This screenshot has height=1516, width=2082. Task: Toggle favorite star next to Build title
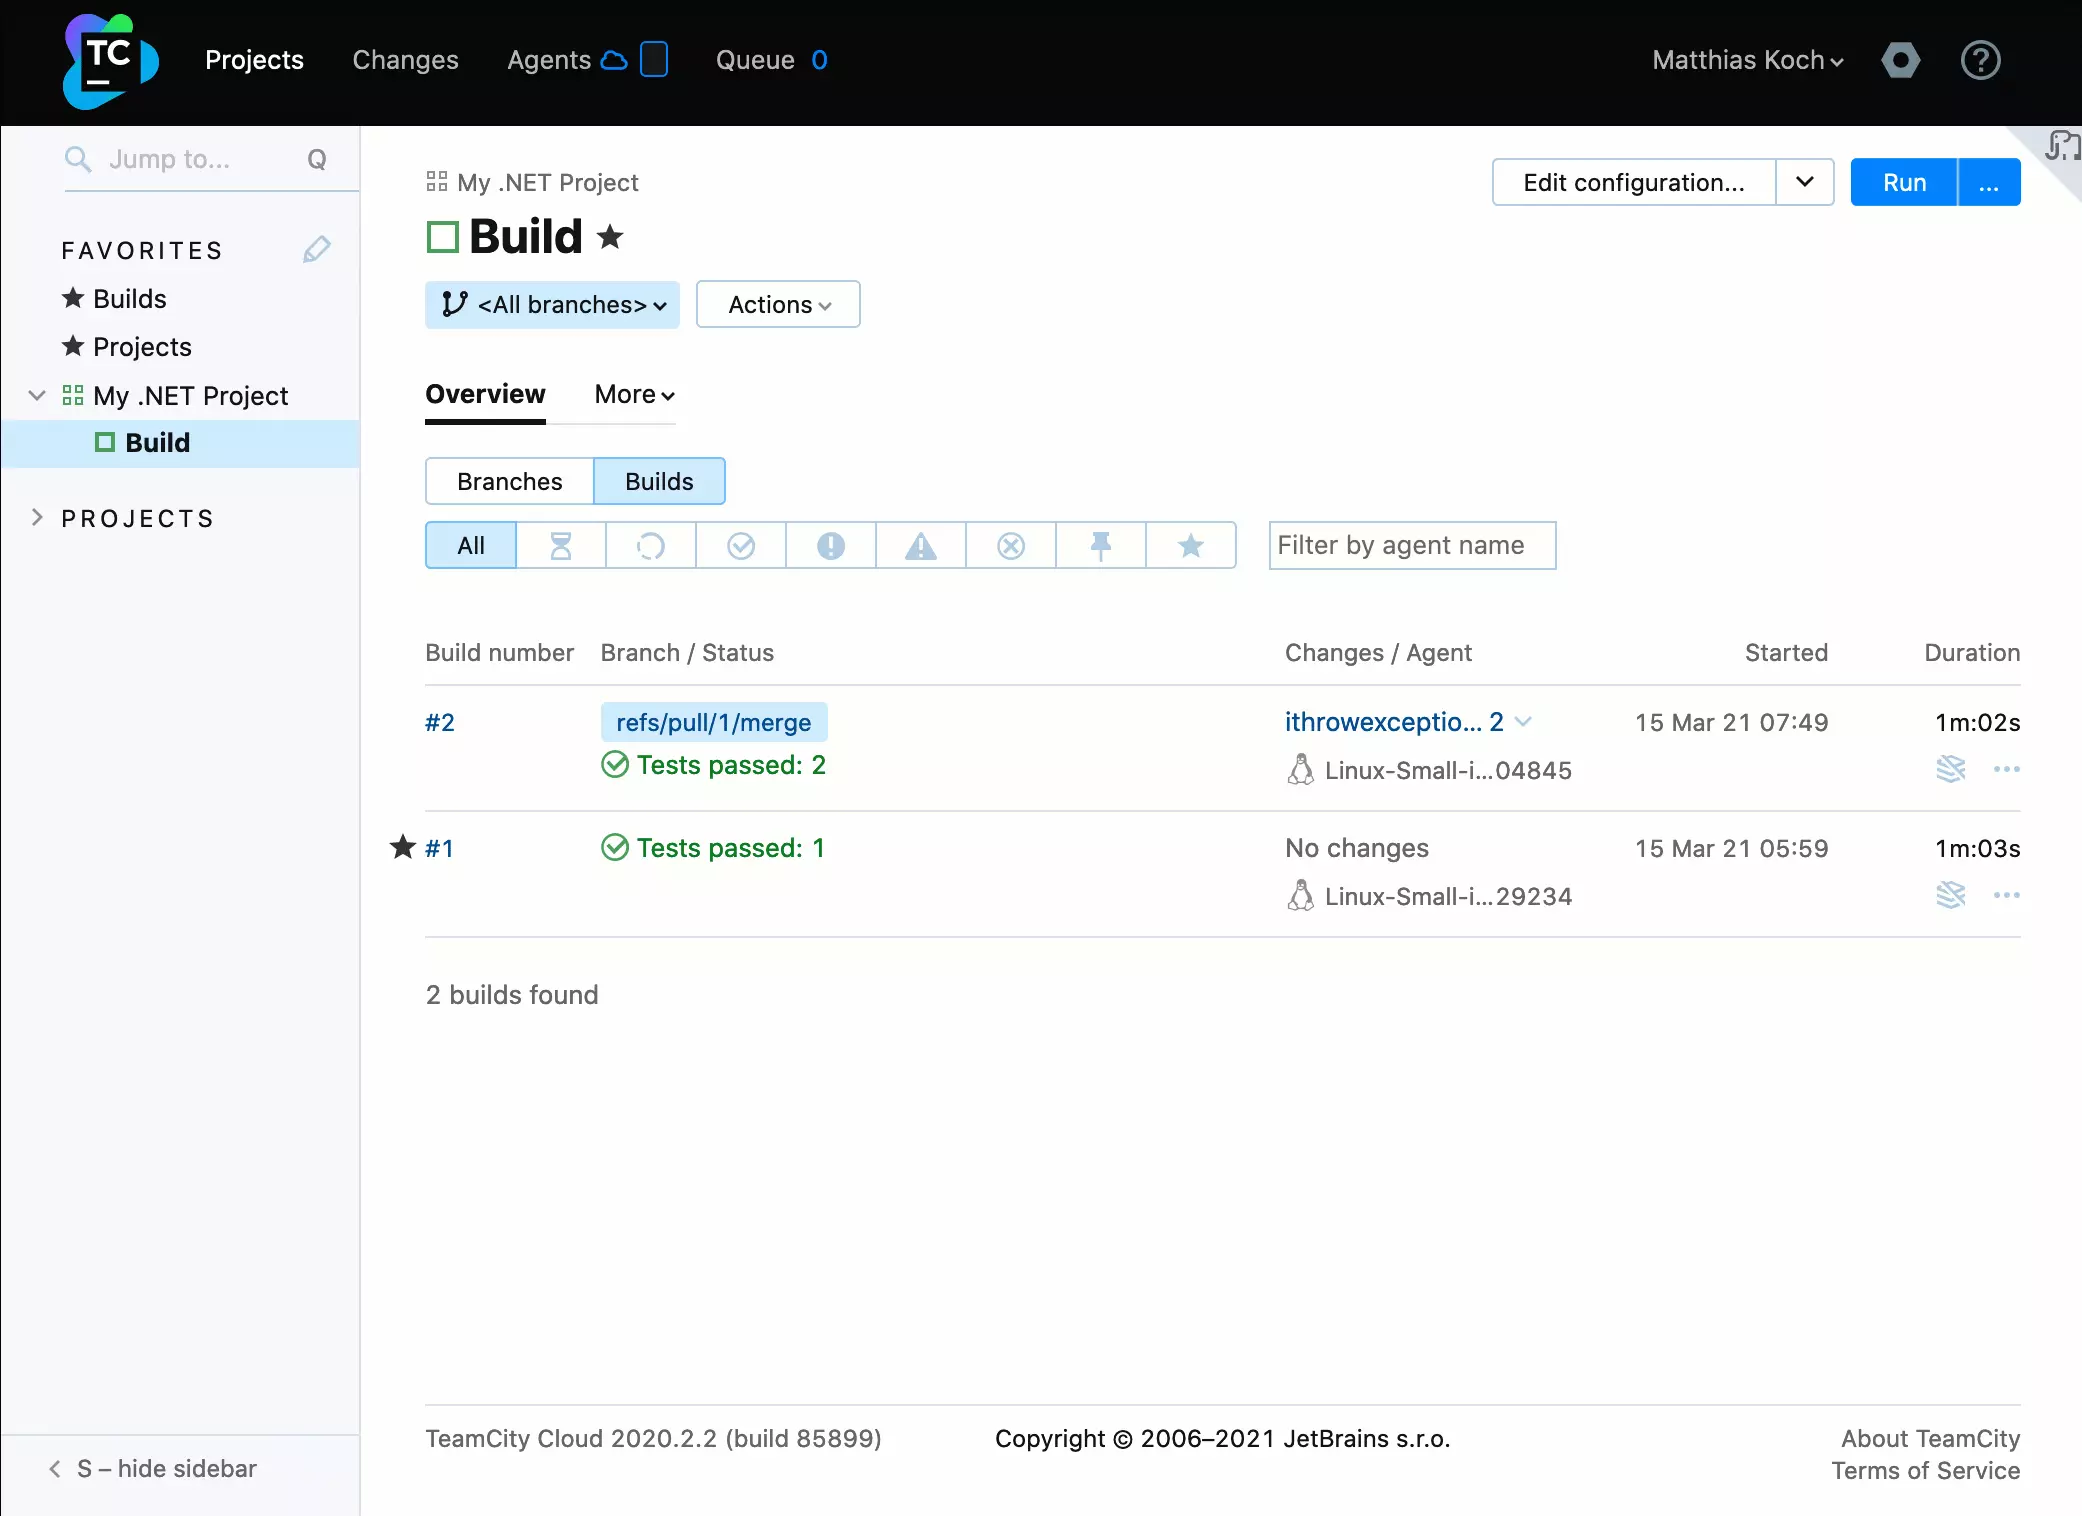[x=610, y=238]
